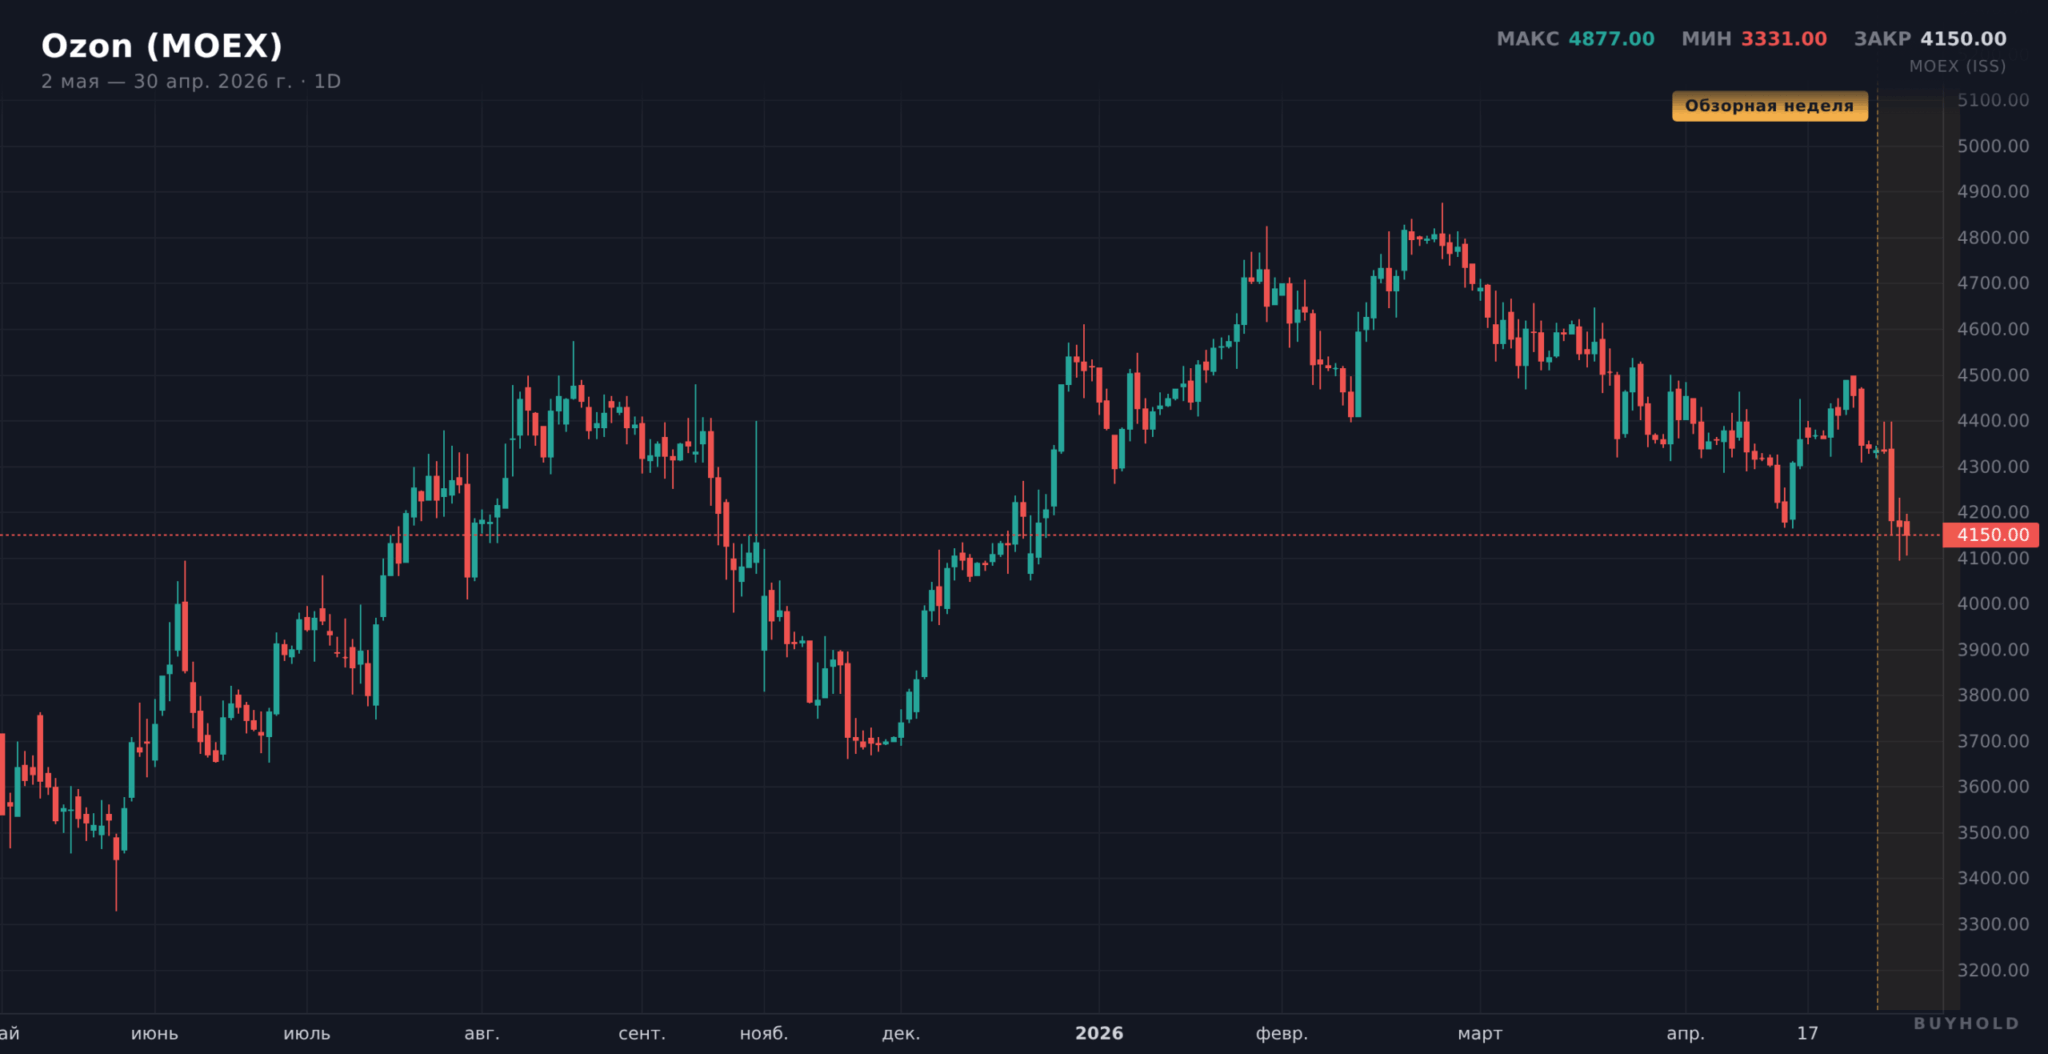Viewport: 2048px width, 1054px height.
Task: Click the 3400.00 price axis label
Action: point(1993,879)
